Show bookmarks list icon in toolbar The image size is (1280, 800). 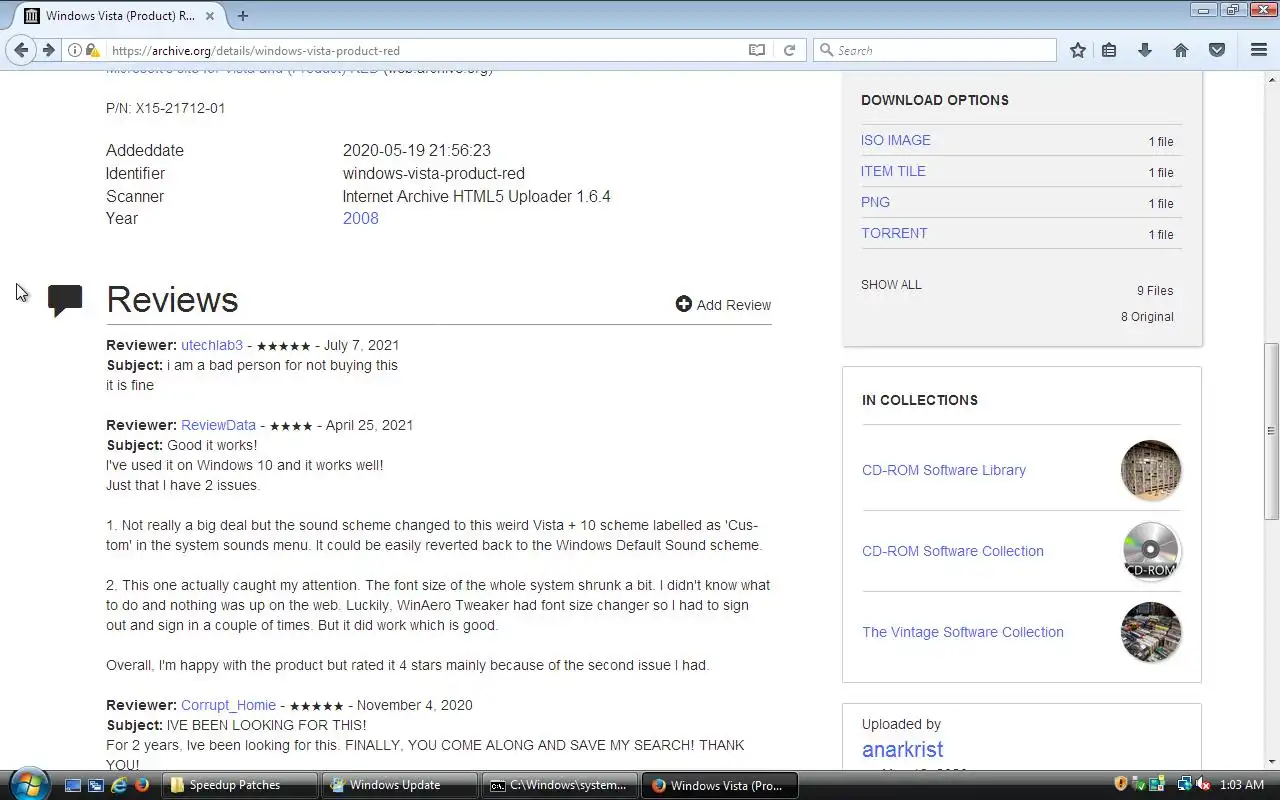click(x=1109, y=50)
